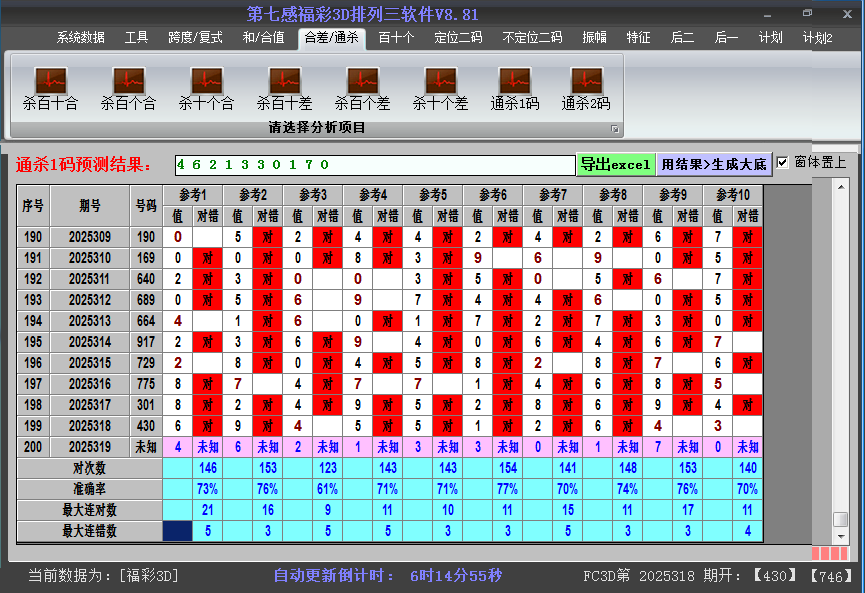Open the 定位二码 tab

(458, 38)
